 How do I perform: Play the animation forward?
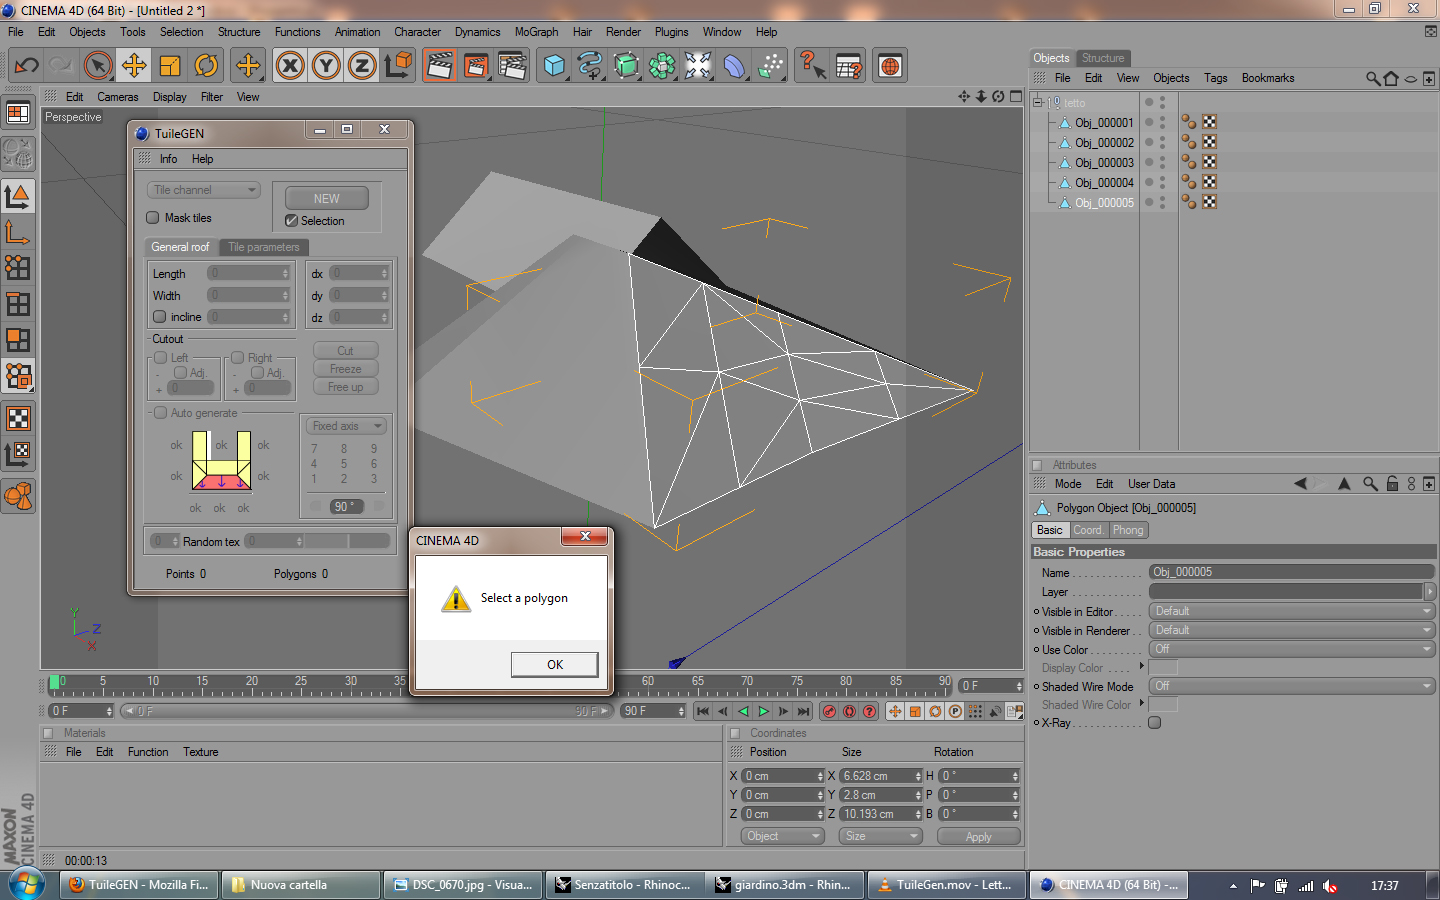click(763, 711)
